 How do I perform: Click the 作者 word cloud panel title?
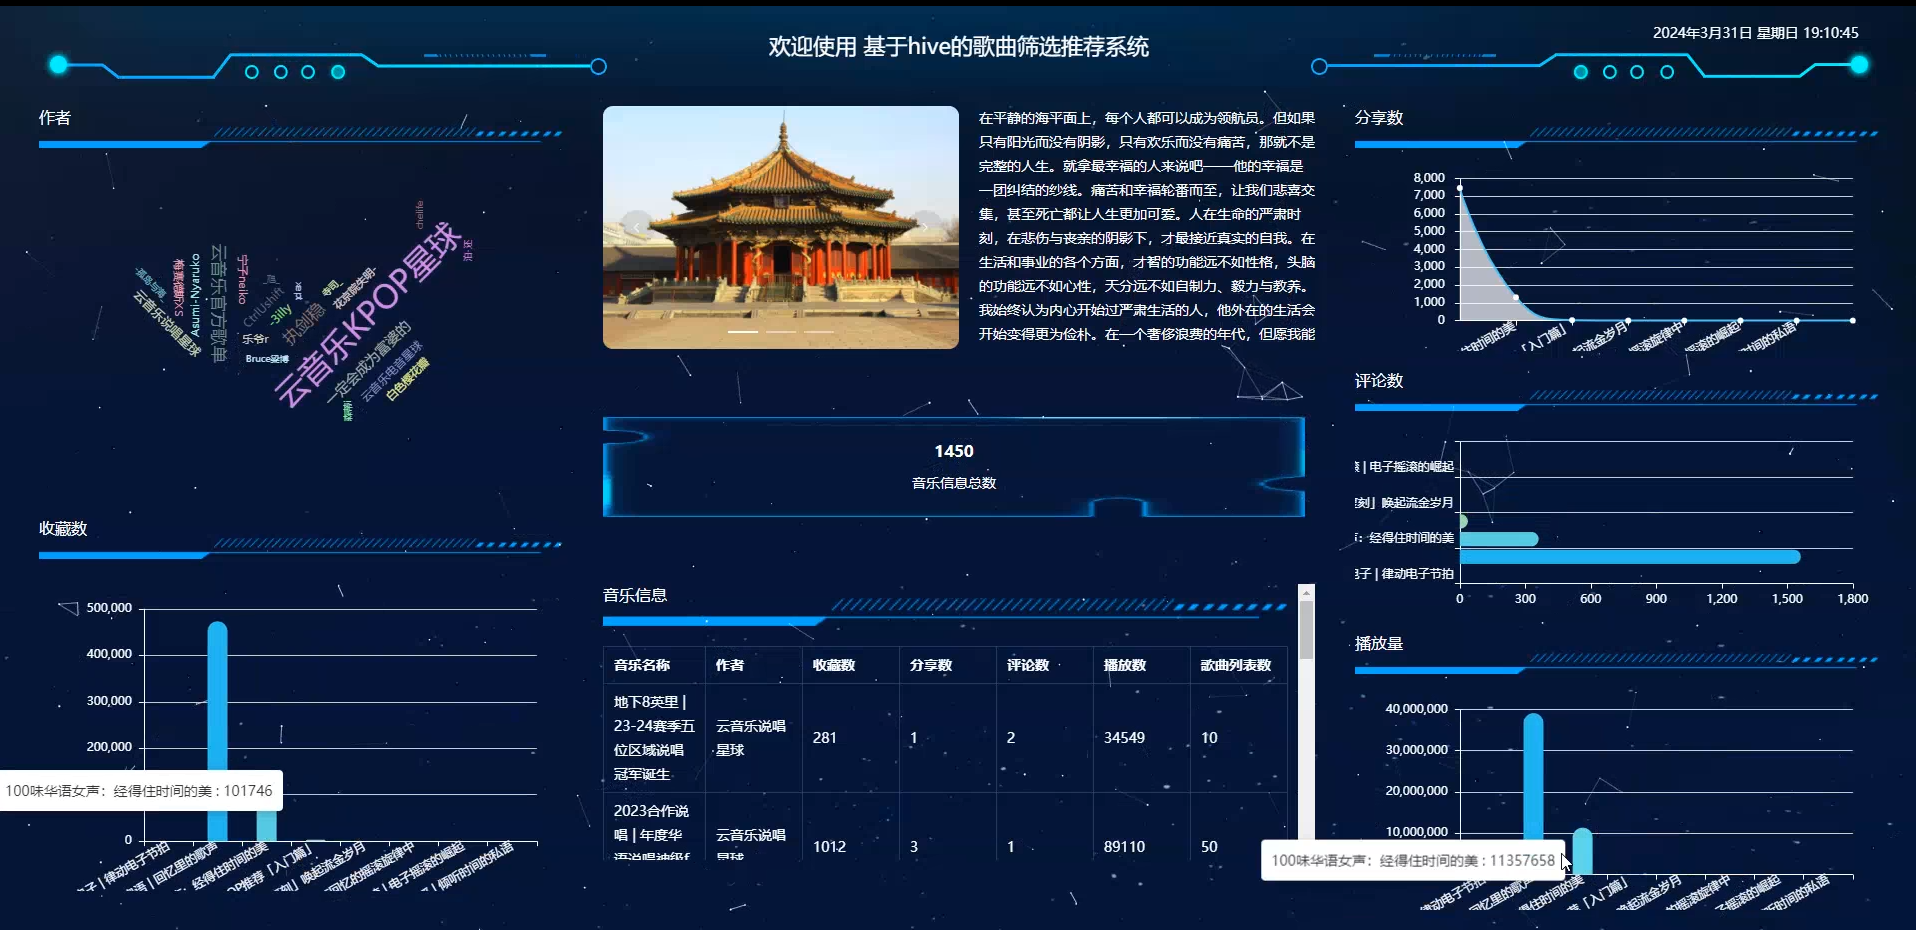point(55,117)
